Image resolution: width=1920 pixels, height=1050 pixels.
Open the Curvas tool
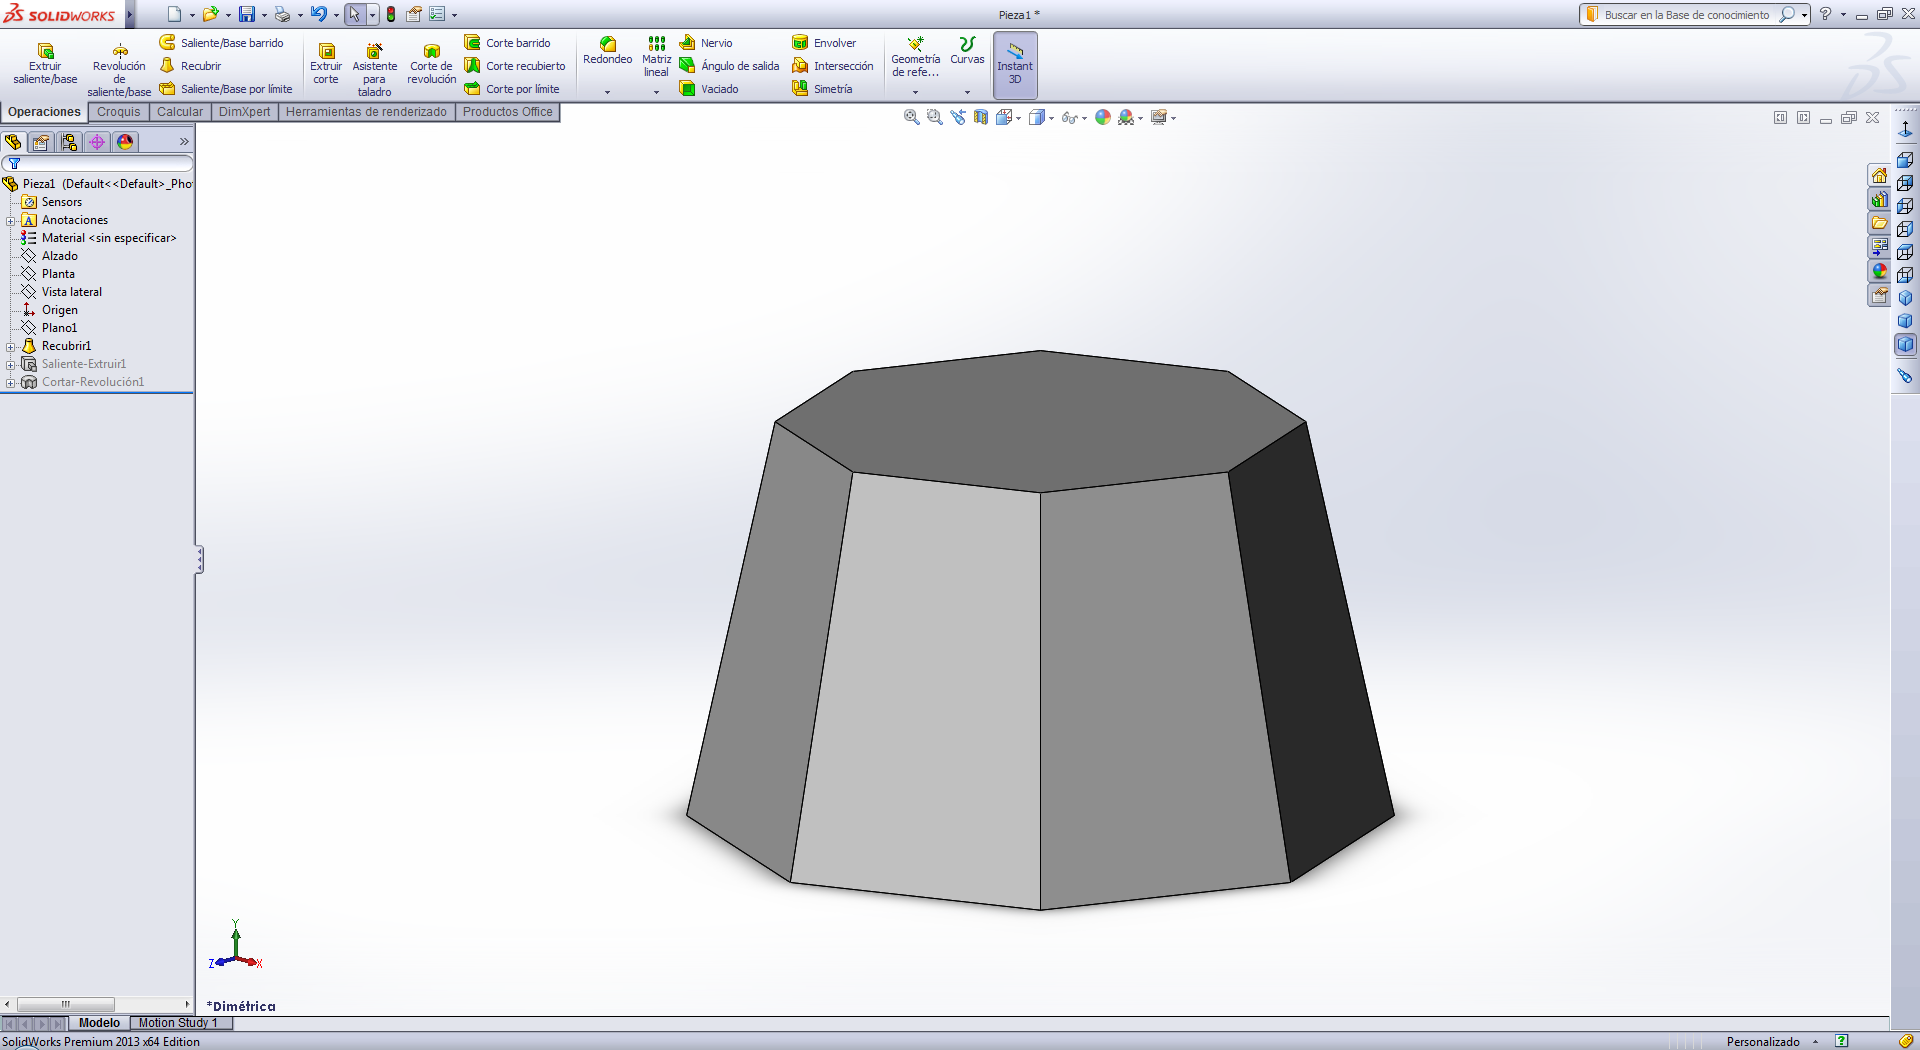(967, 51)
